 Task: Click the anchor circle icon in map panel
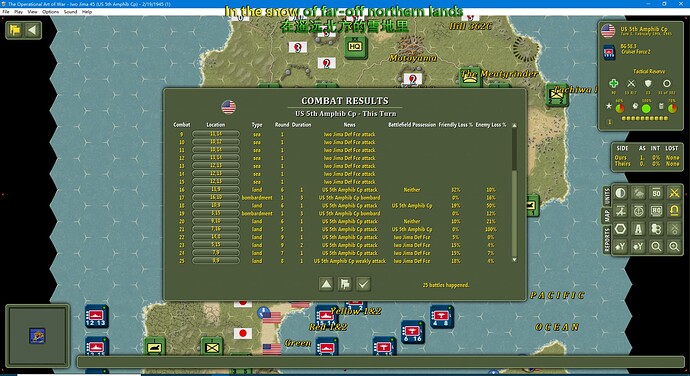638,211
